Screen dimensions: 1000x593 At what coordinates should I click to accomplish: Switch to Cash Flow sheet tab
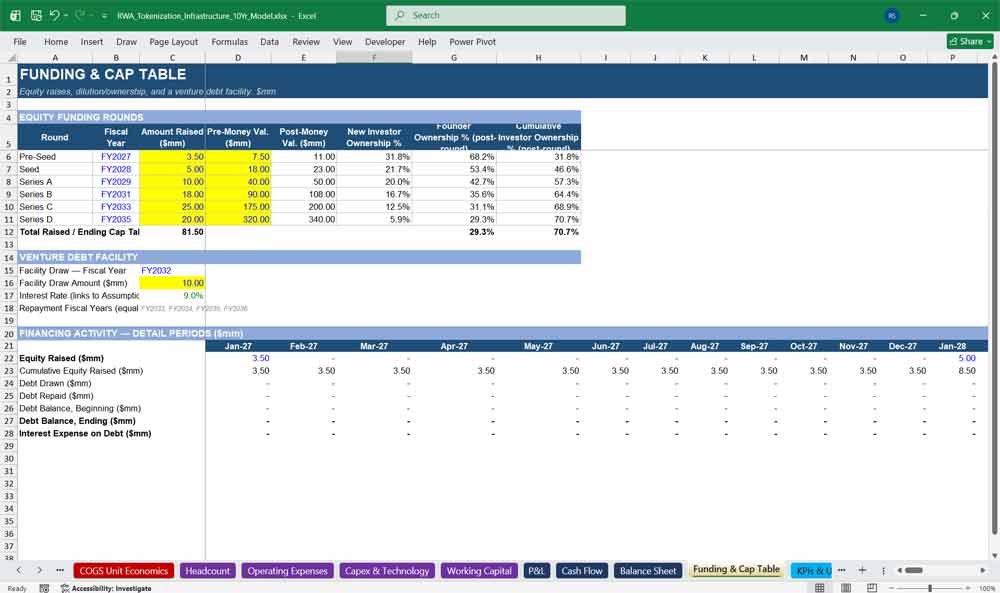pyautogui.click(x=582, y=571)
